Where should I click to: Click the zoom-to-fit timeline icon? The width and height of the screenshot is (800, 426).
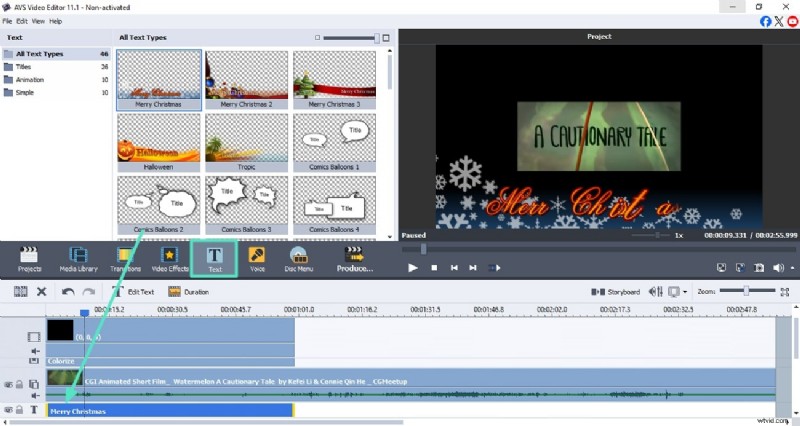(x=785, y=292)
